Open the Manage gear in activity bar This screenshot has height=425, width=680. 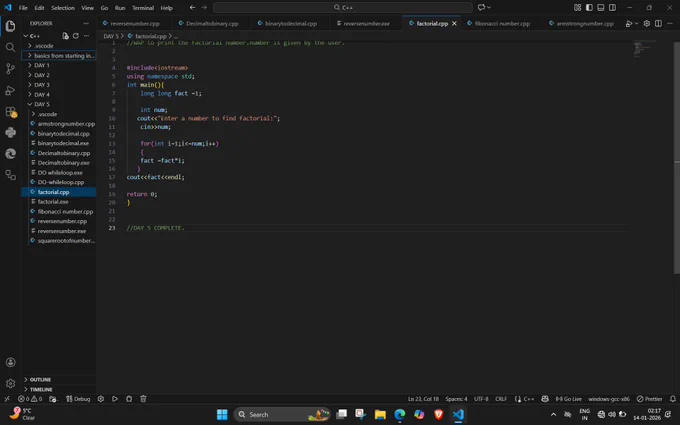pyautogui.click(x=10, y=383)
